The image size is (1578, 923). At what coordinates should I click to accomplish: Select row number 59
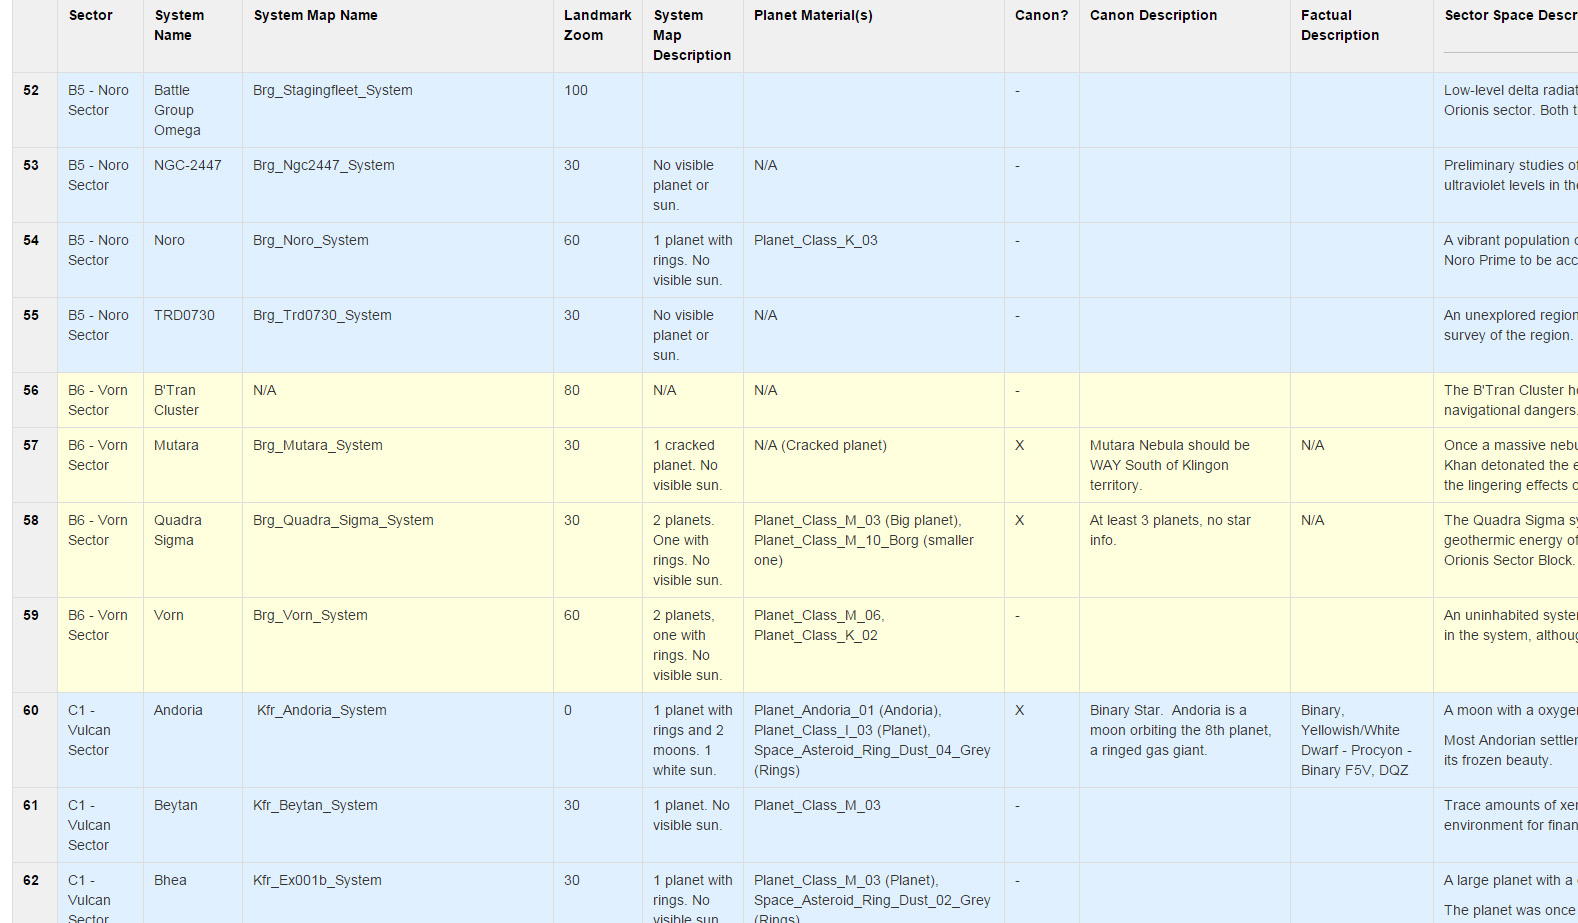[35, 645]
